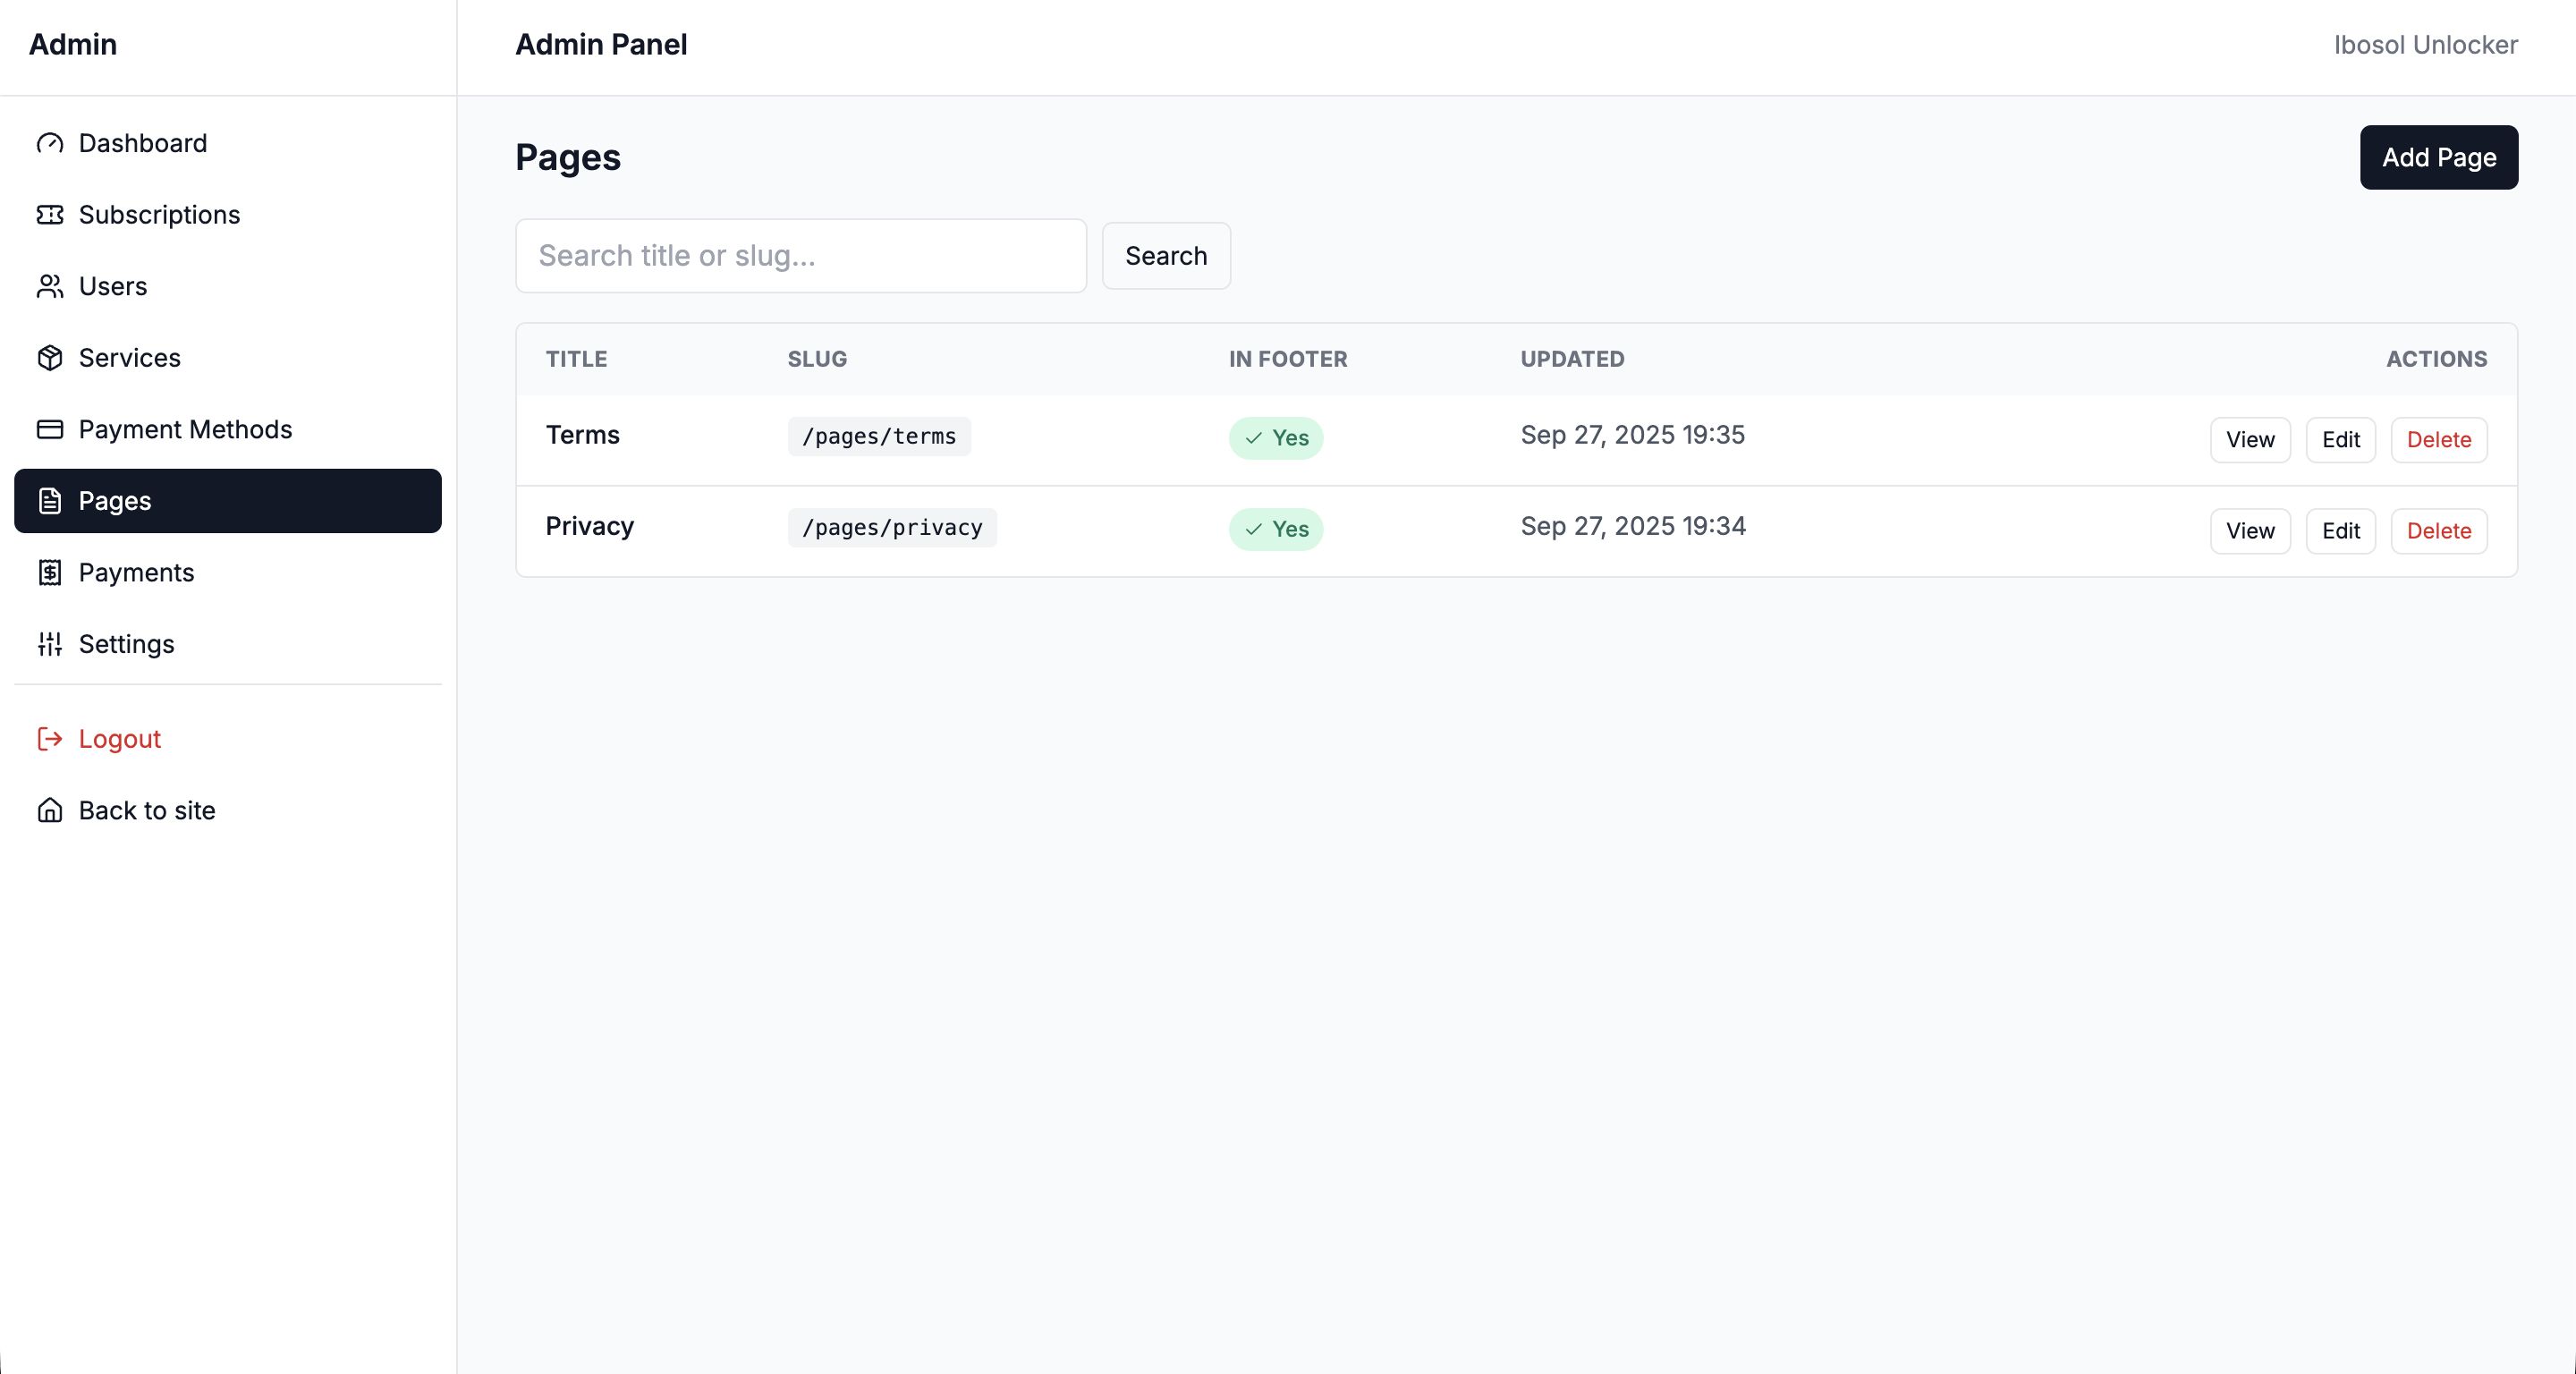Click the Services box icon

[50, 358]
